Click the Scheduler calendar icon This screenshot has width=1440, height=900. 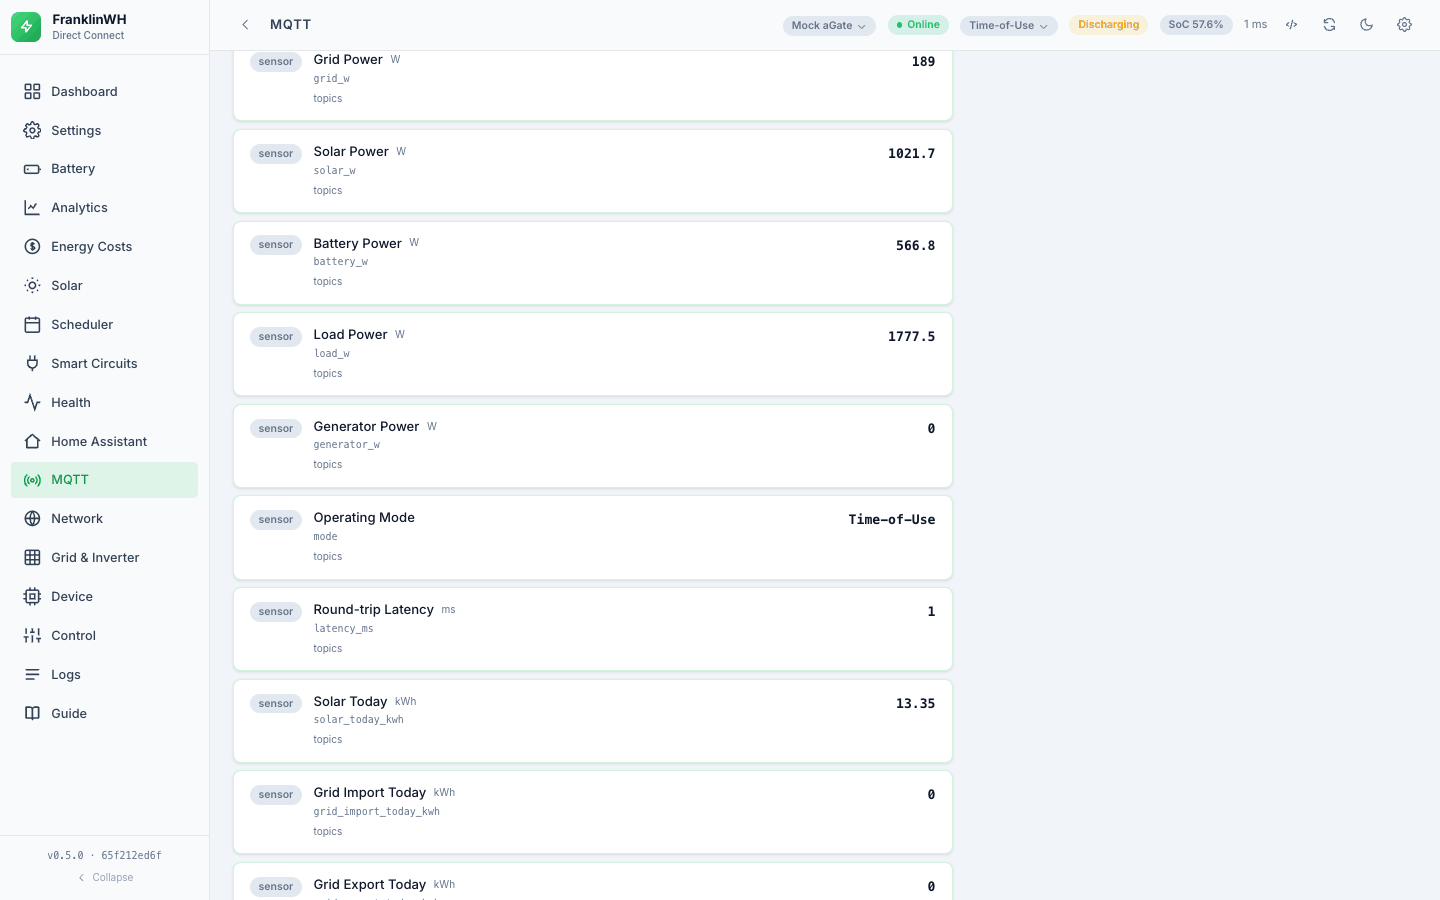point(32,325)
